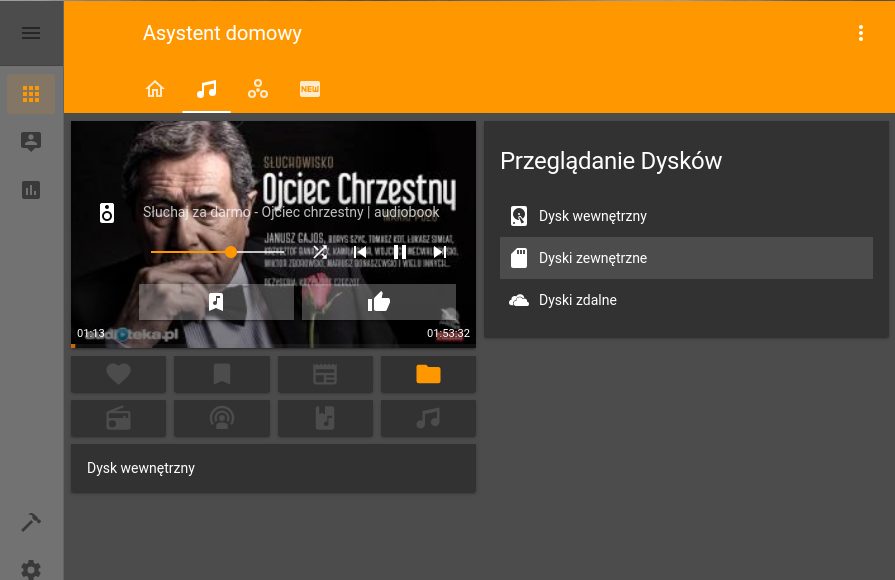Pause the audiobook playback
The image size is (895, 580).
[400, 252]
